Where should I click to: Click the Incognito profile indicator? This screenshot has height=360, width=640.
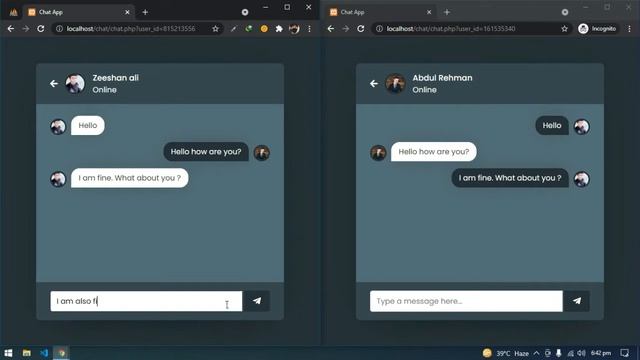[597, 29]
